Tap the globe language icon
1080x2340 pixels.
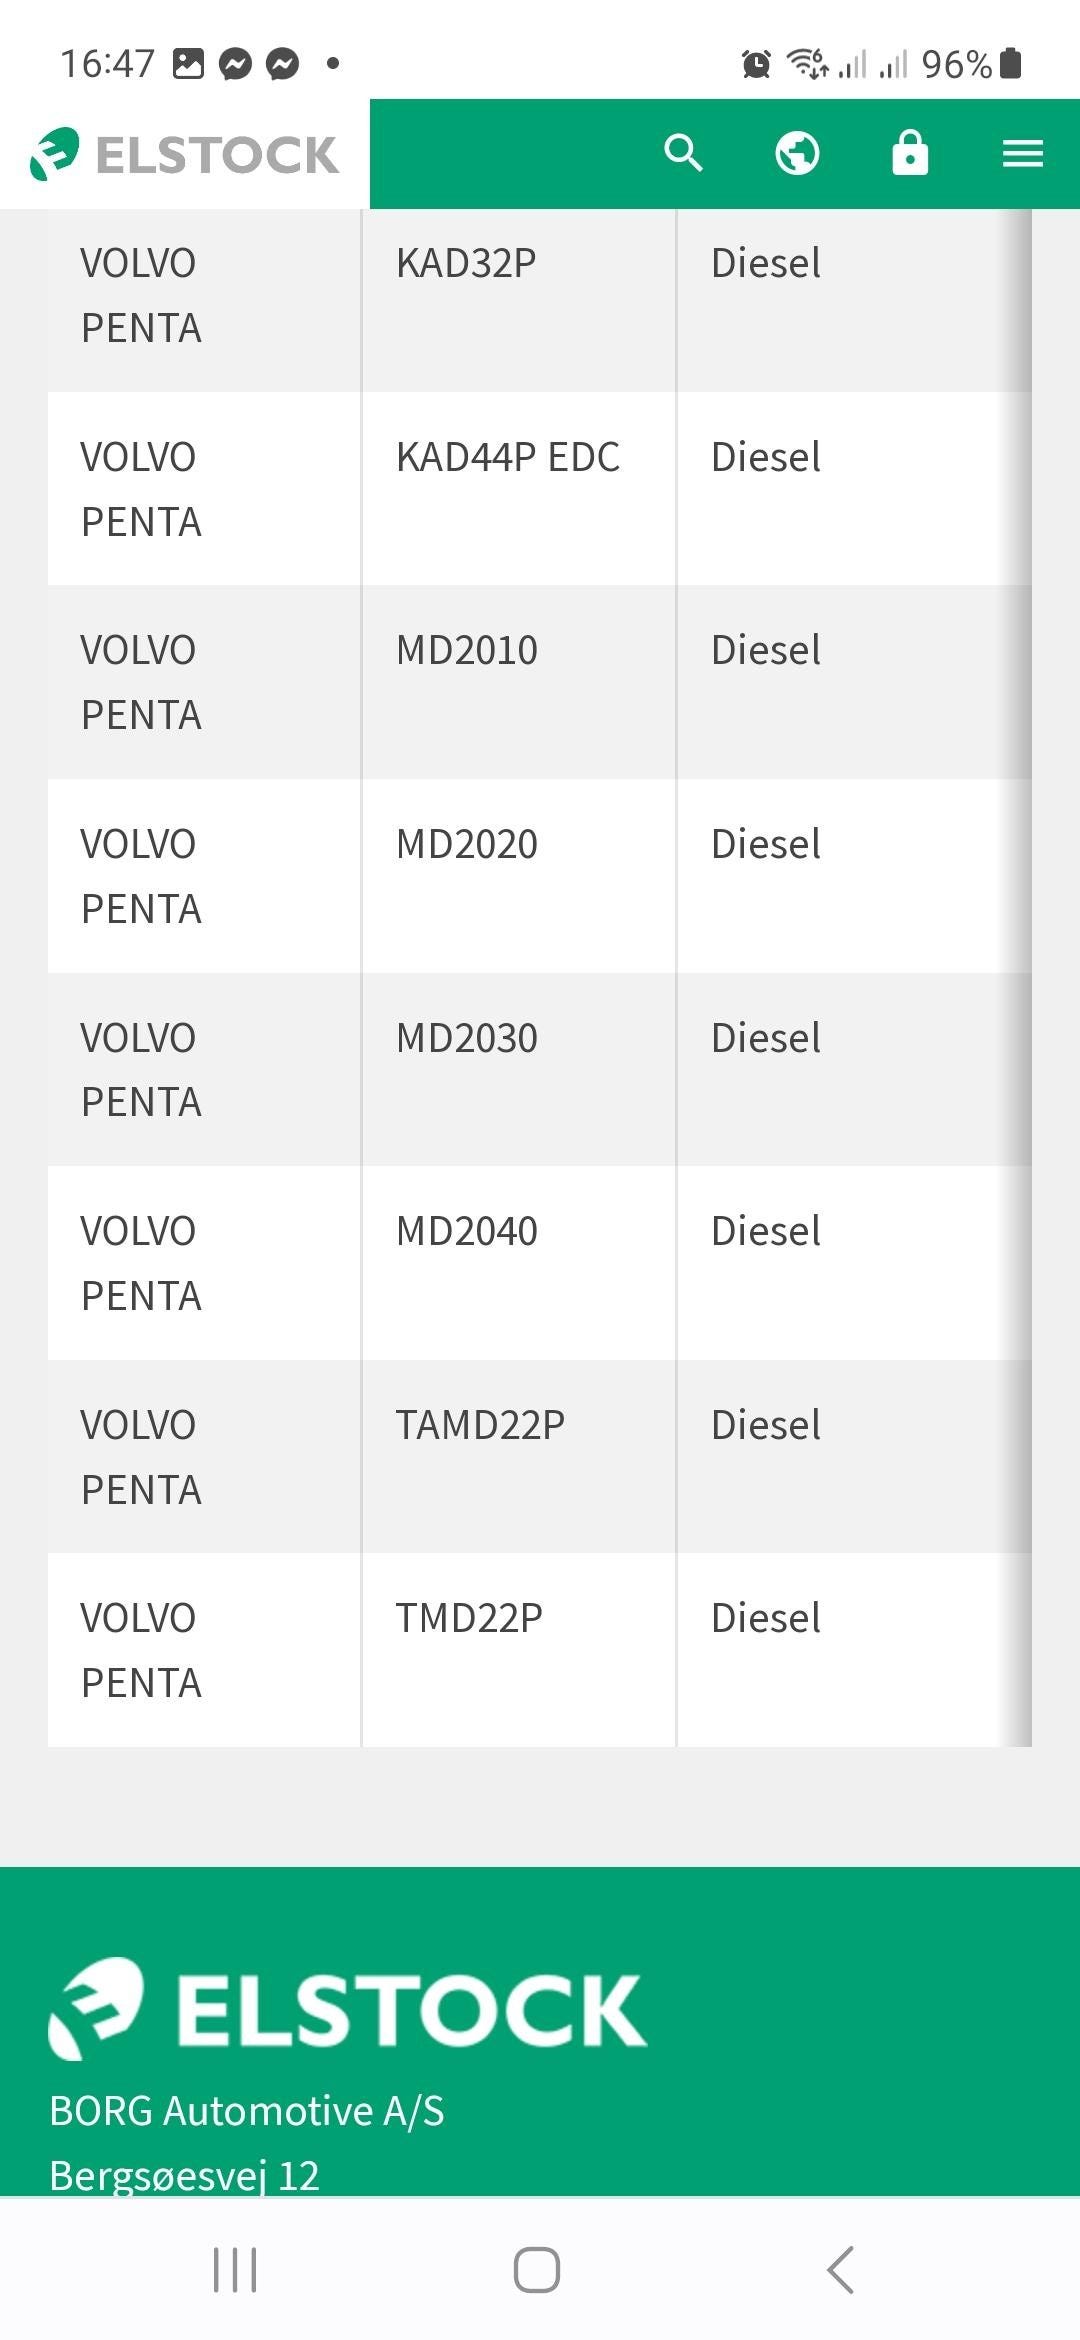tap(797, 153)
